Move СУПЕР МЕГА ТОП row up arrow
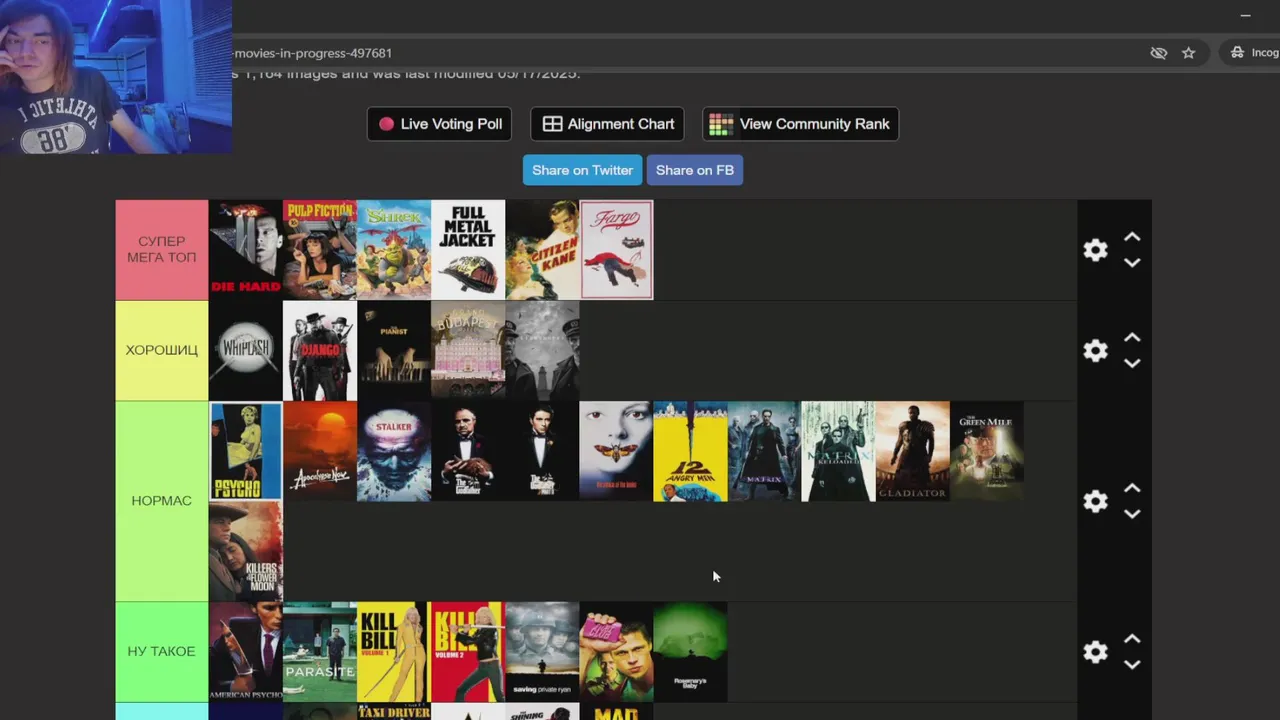 (x=1132, y=237)
